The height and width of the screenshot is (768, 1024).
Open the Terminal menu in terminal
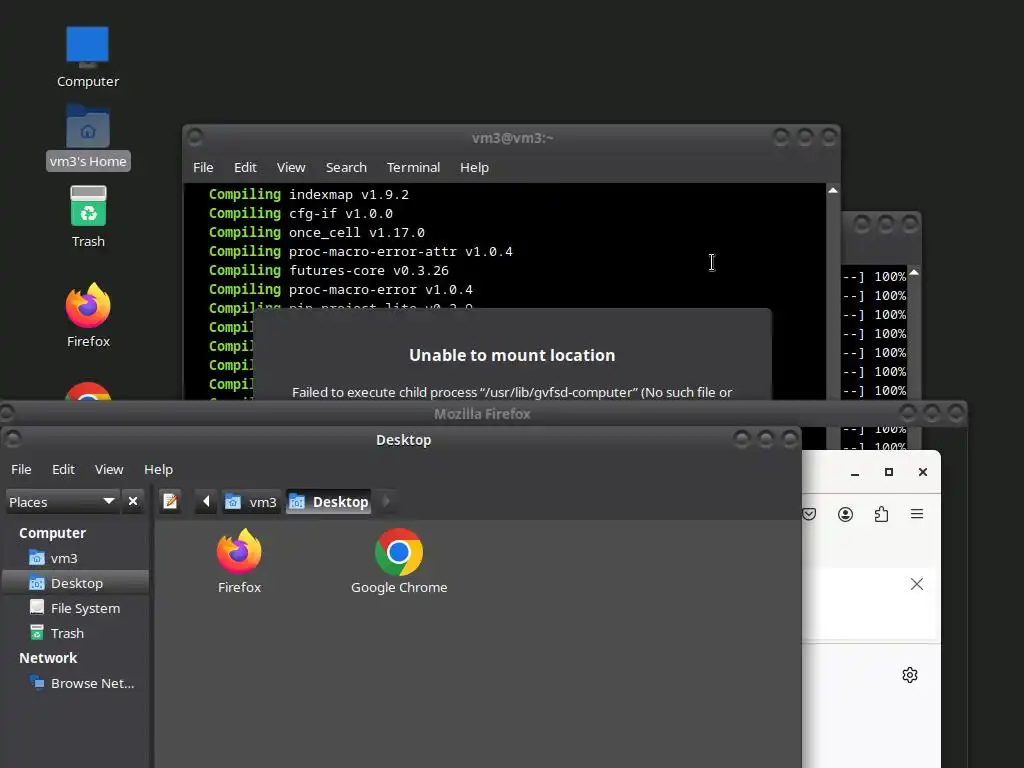click(x=413, y=168)
